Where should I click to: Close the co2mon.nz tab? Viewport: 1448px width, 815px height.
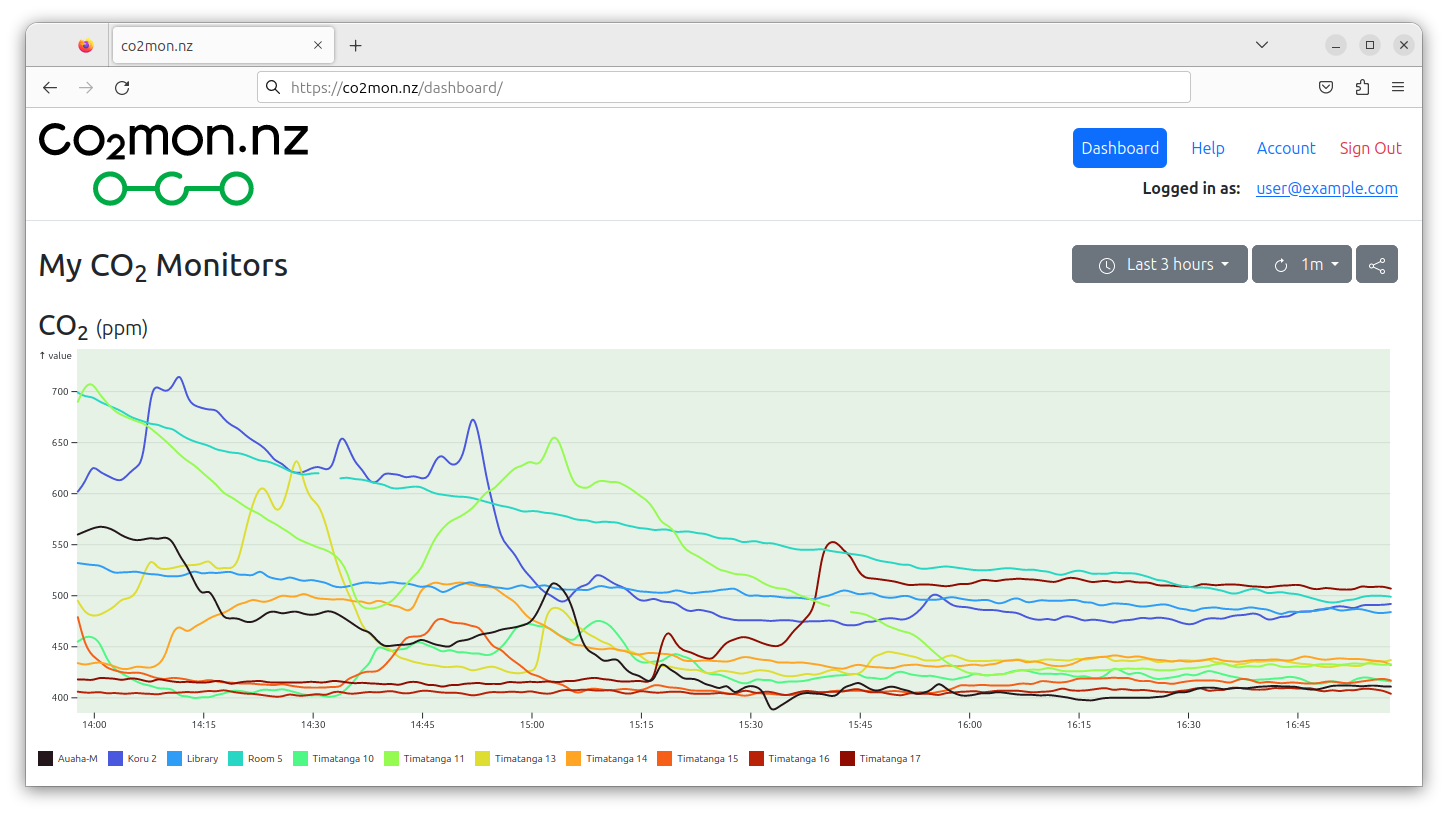tap(318, 45)
